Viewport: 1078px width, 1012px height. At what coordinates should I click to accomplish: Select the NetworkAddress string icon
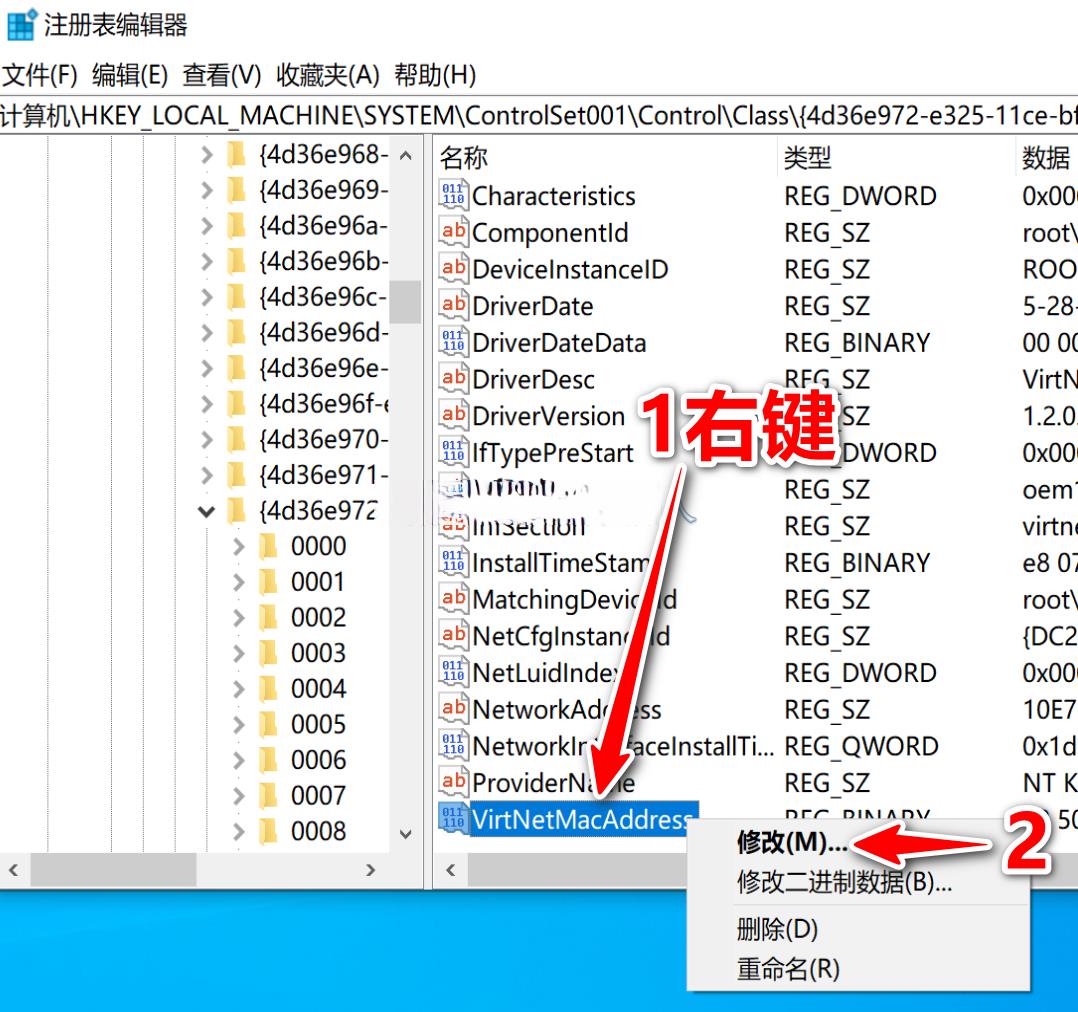[x=453, y=709]
